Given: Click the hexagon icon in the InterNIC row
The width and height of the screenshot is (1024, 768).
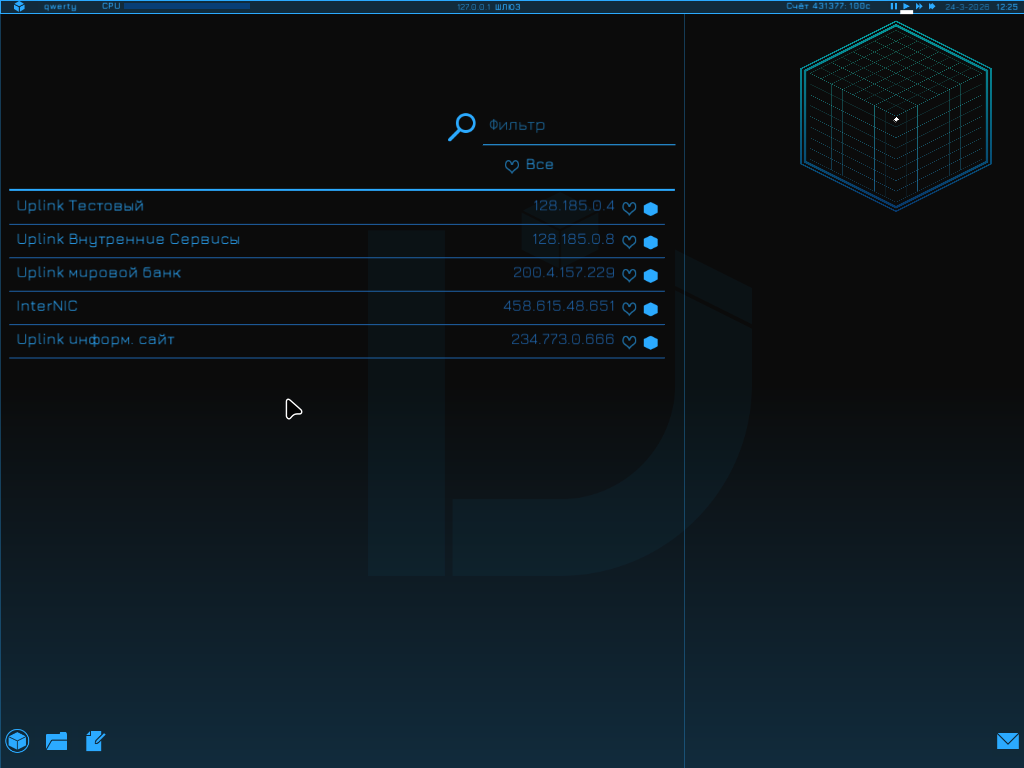Looking at the screenshot, I should (x=651, y=309).
